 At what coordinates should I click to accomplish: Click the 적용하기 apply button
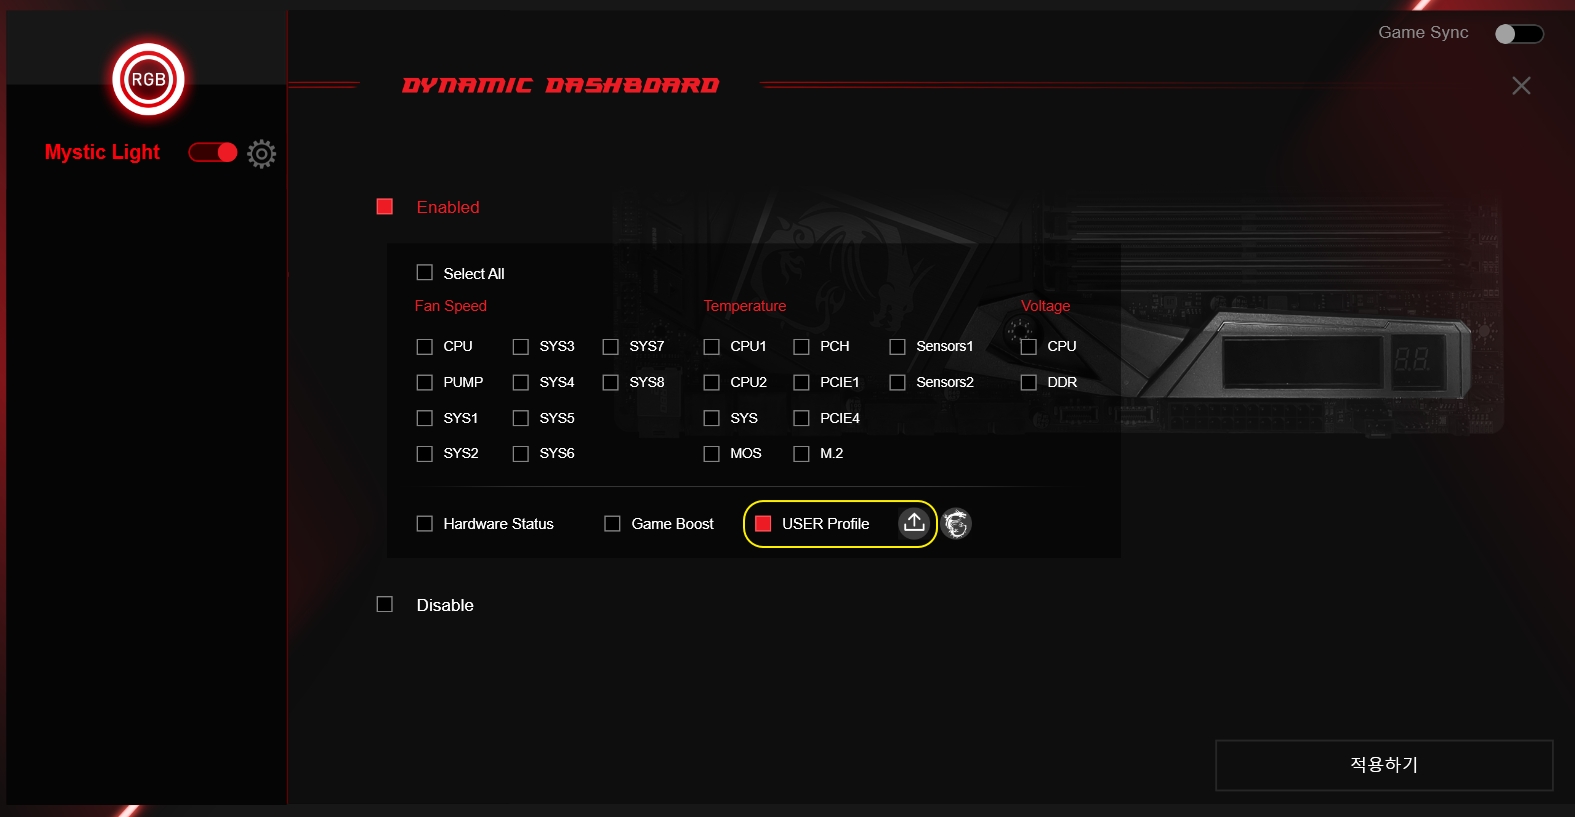(x=1384, y=765)
